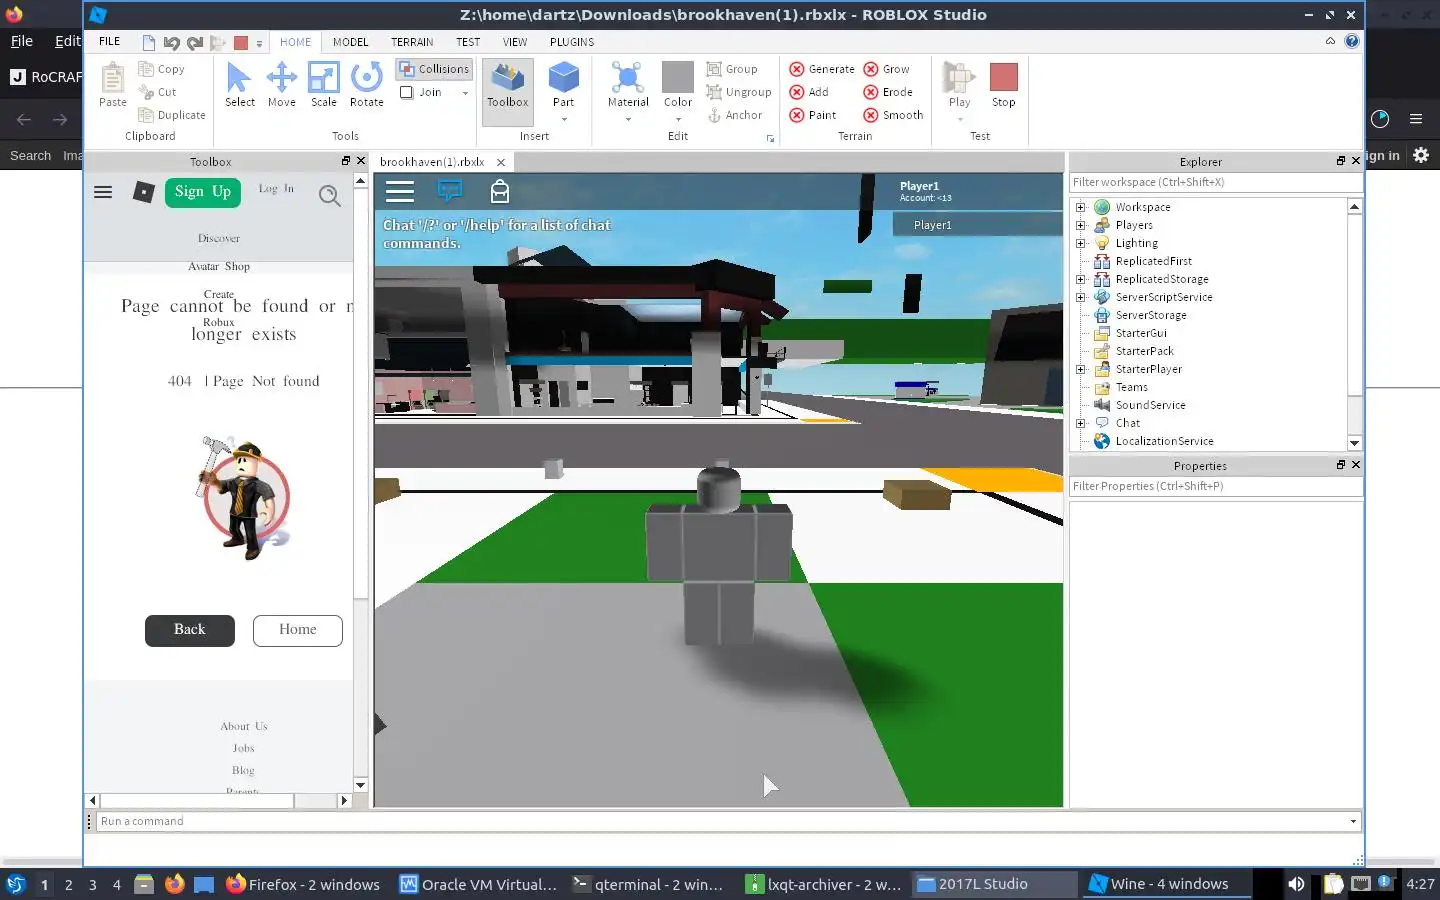
Task: Expand the Workspace tree node
Action: [x=1080, y=207]
